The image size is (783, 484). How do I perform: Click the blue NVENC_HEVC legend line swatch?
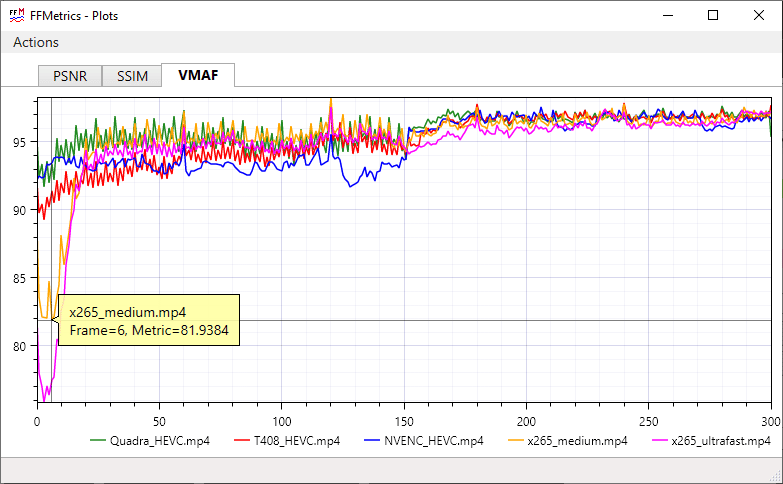(373, 440)
